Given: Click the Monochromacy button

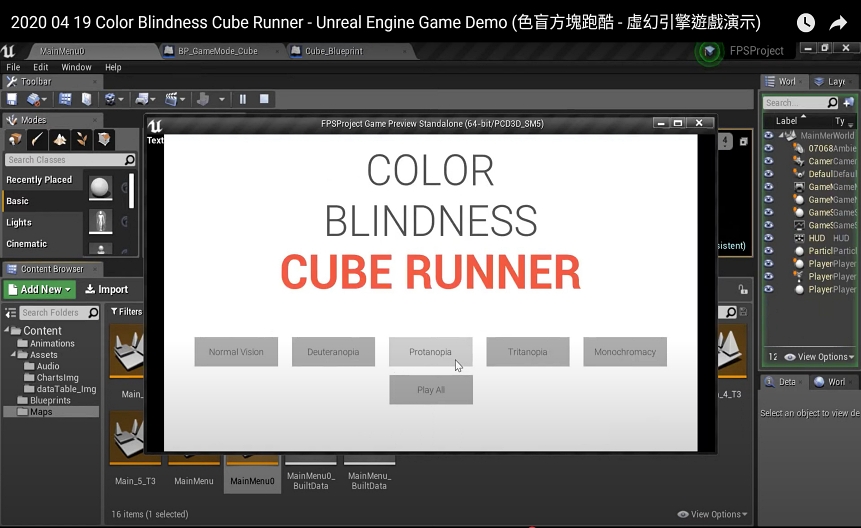Looking at the screenshot, I should click(625, 352).
